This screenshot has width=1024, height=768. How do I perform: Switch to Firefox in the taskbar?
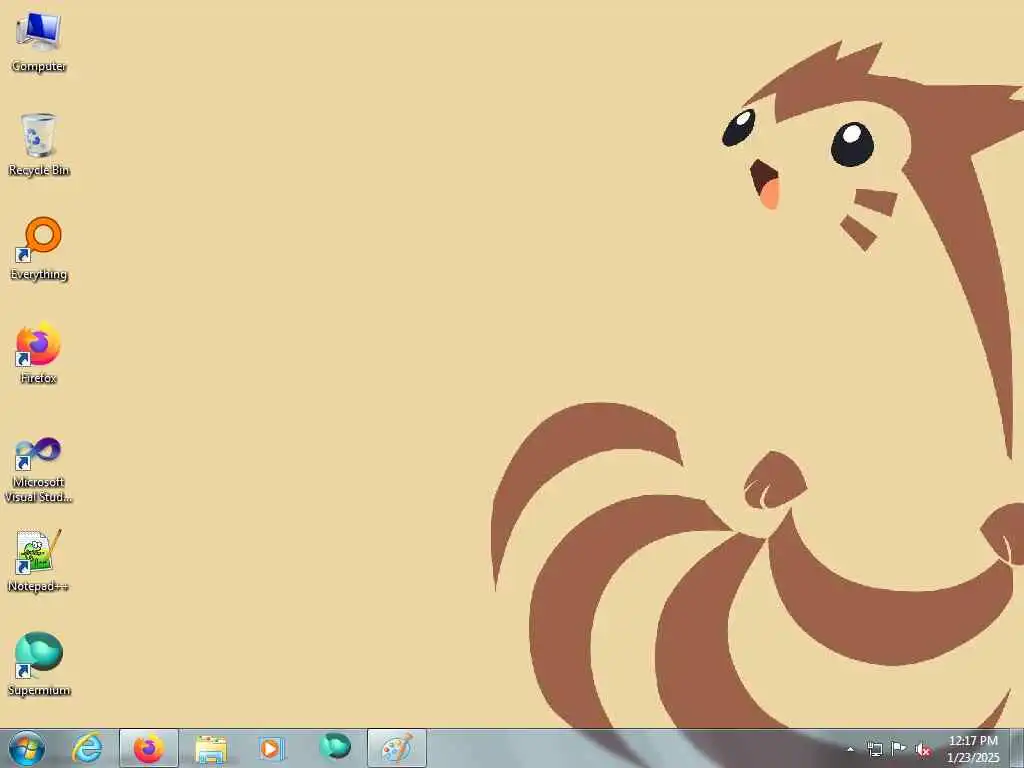tap(149, 748)
